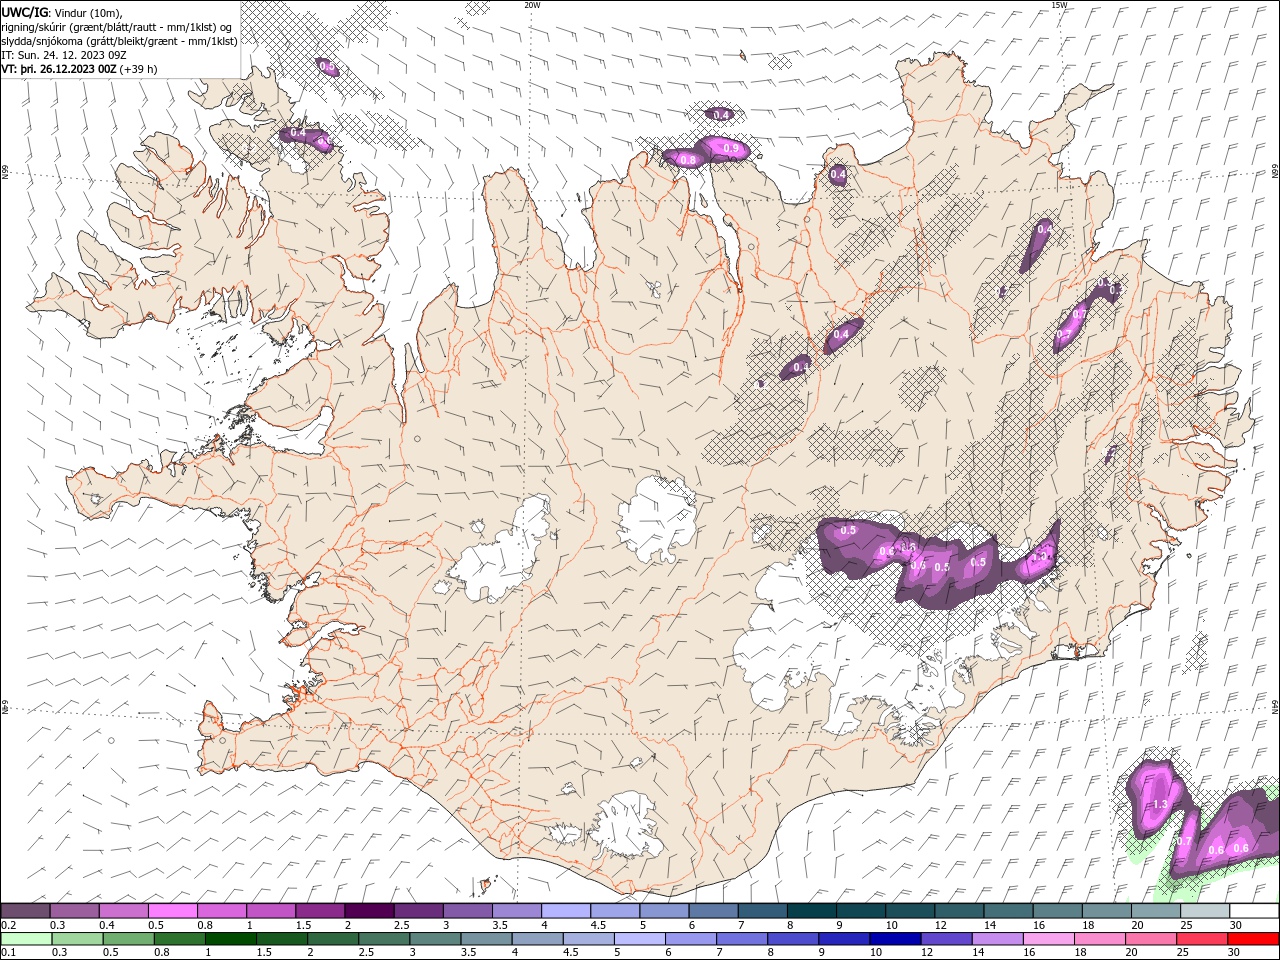
Task: Pick the darkest green 1–1.5 swatch, lower scale
Action: 230,939
